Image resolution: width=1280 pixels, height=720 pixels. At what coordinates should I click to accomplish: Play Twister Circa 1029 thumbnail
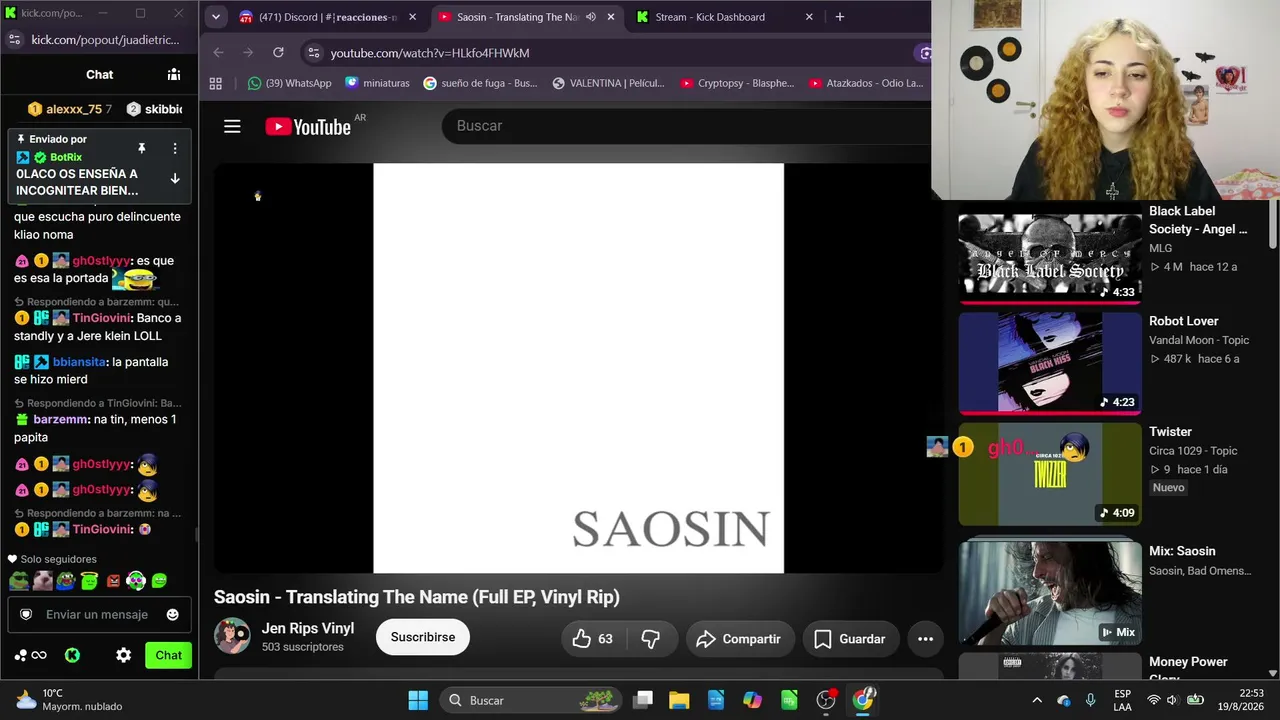click(1050, 474)
